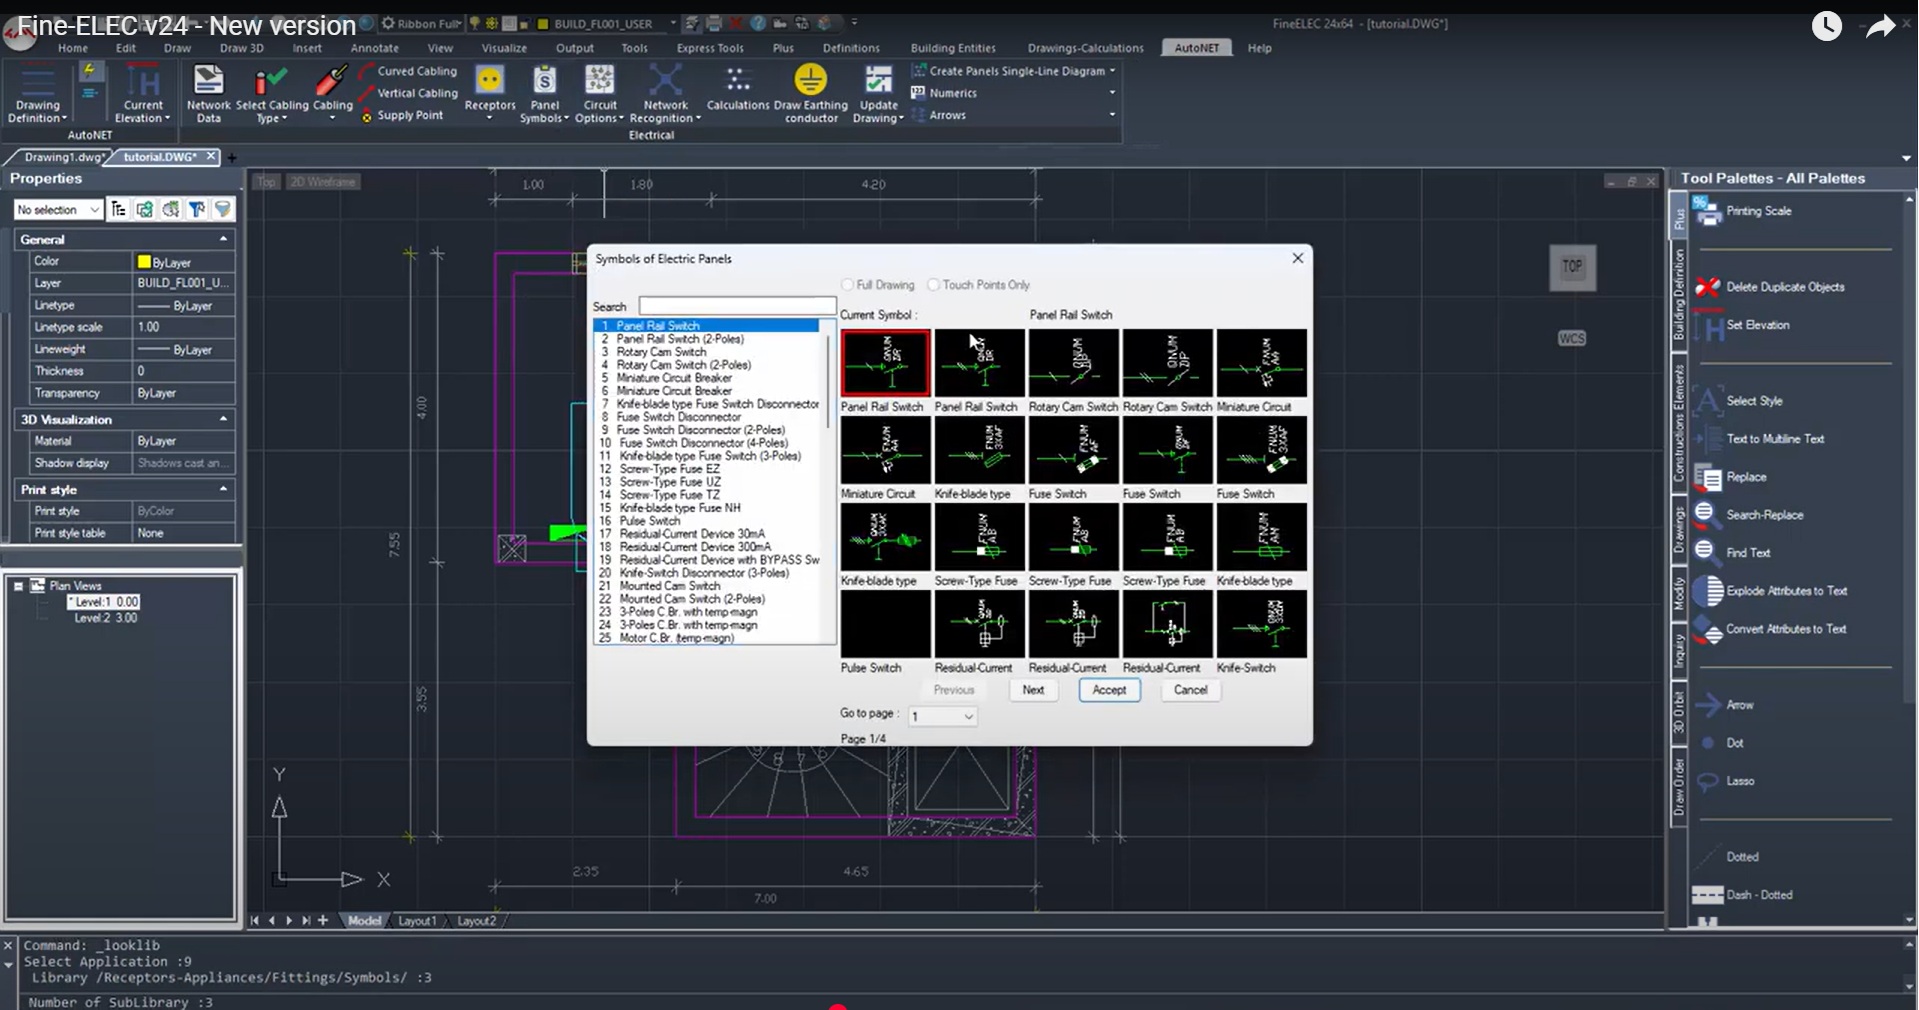The width and height of the screenshot is (1919, 1010).
Task: Select Draw Earthing conductor
Action: (x=811, y=93)
